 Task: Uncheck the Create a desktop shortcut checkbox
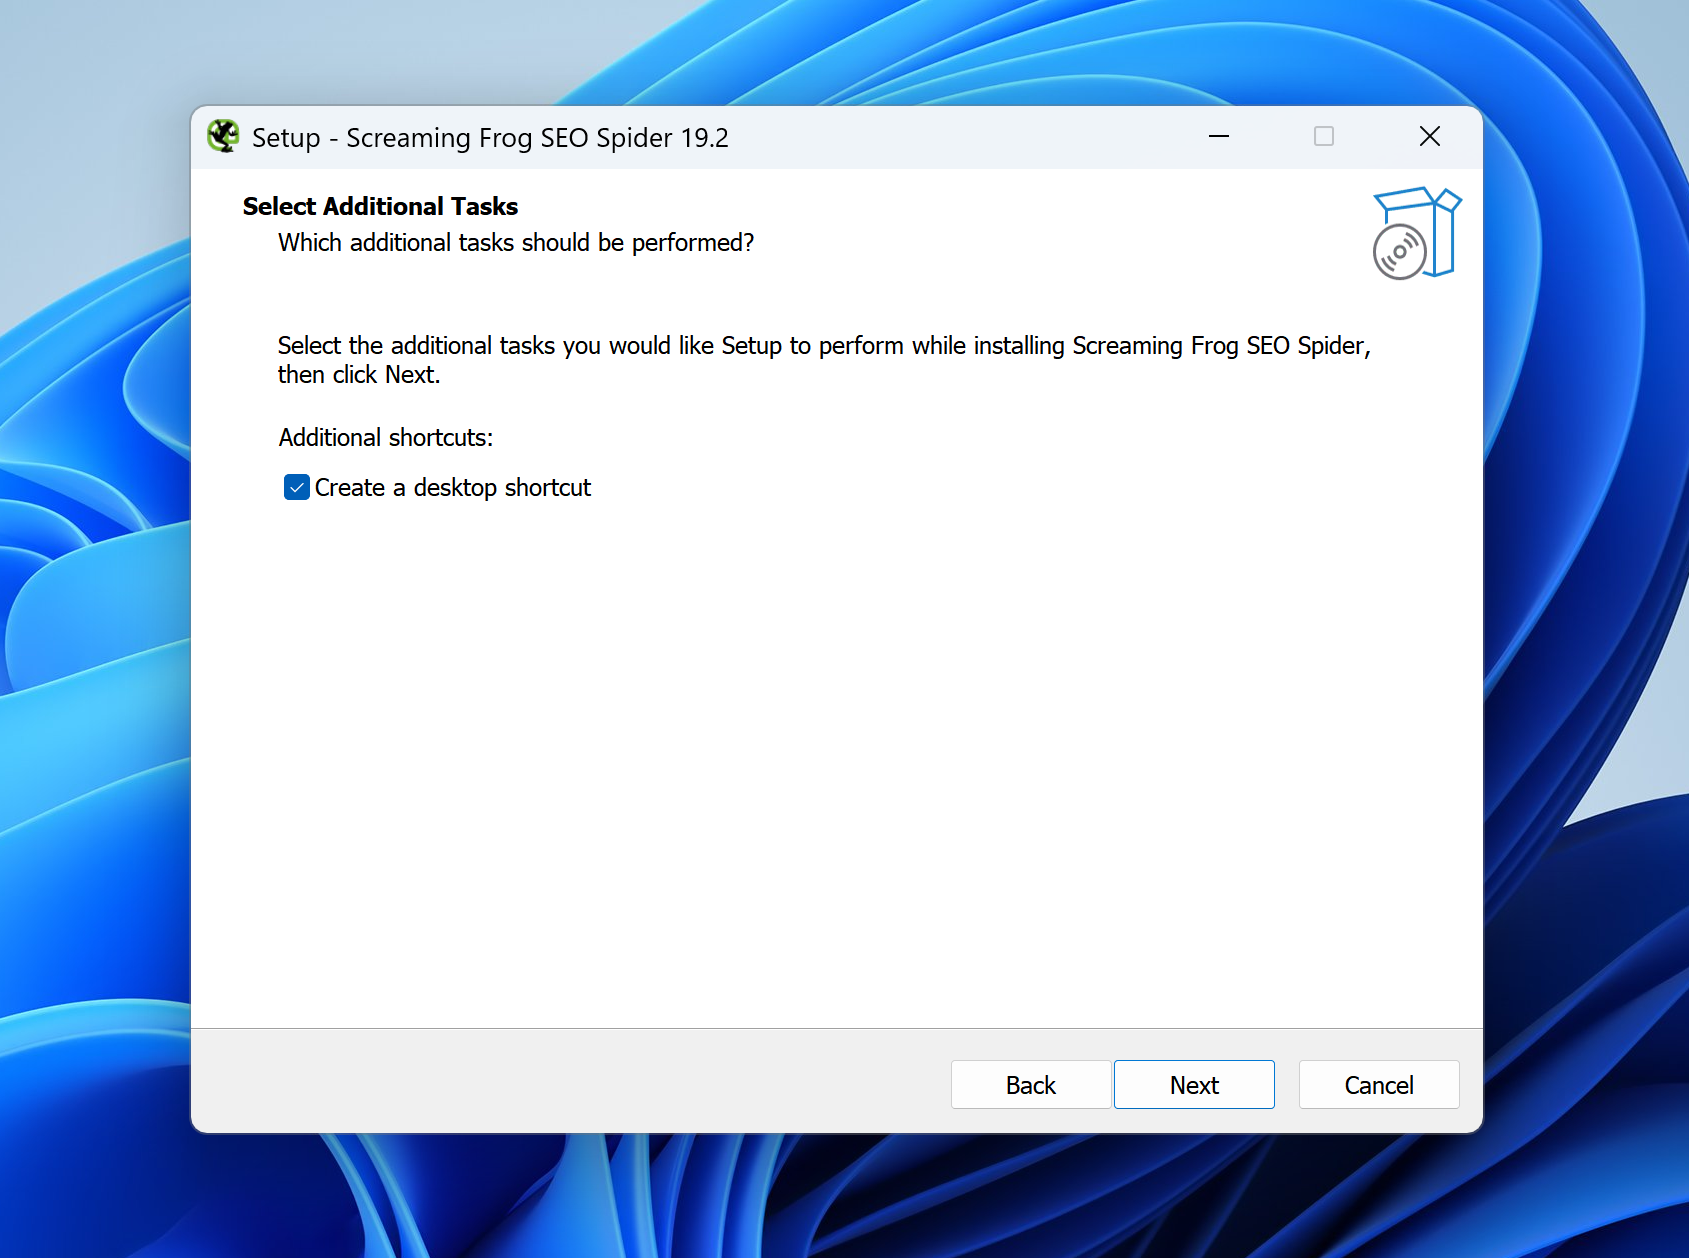point(297,487)
